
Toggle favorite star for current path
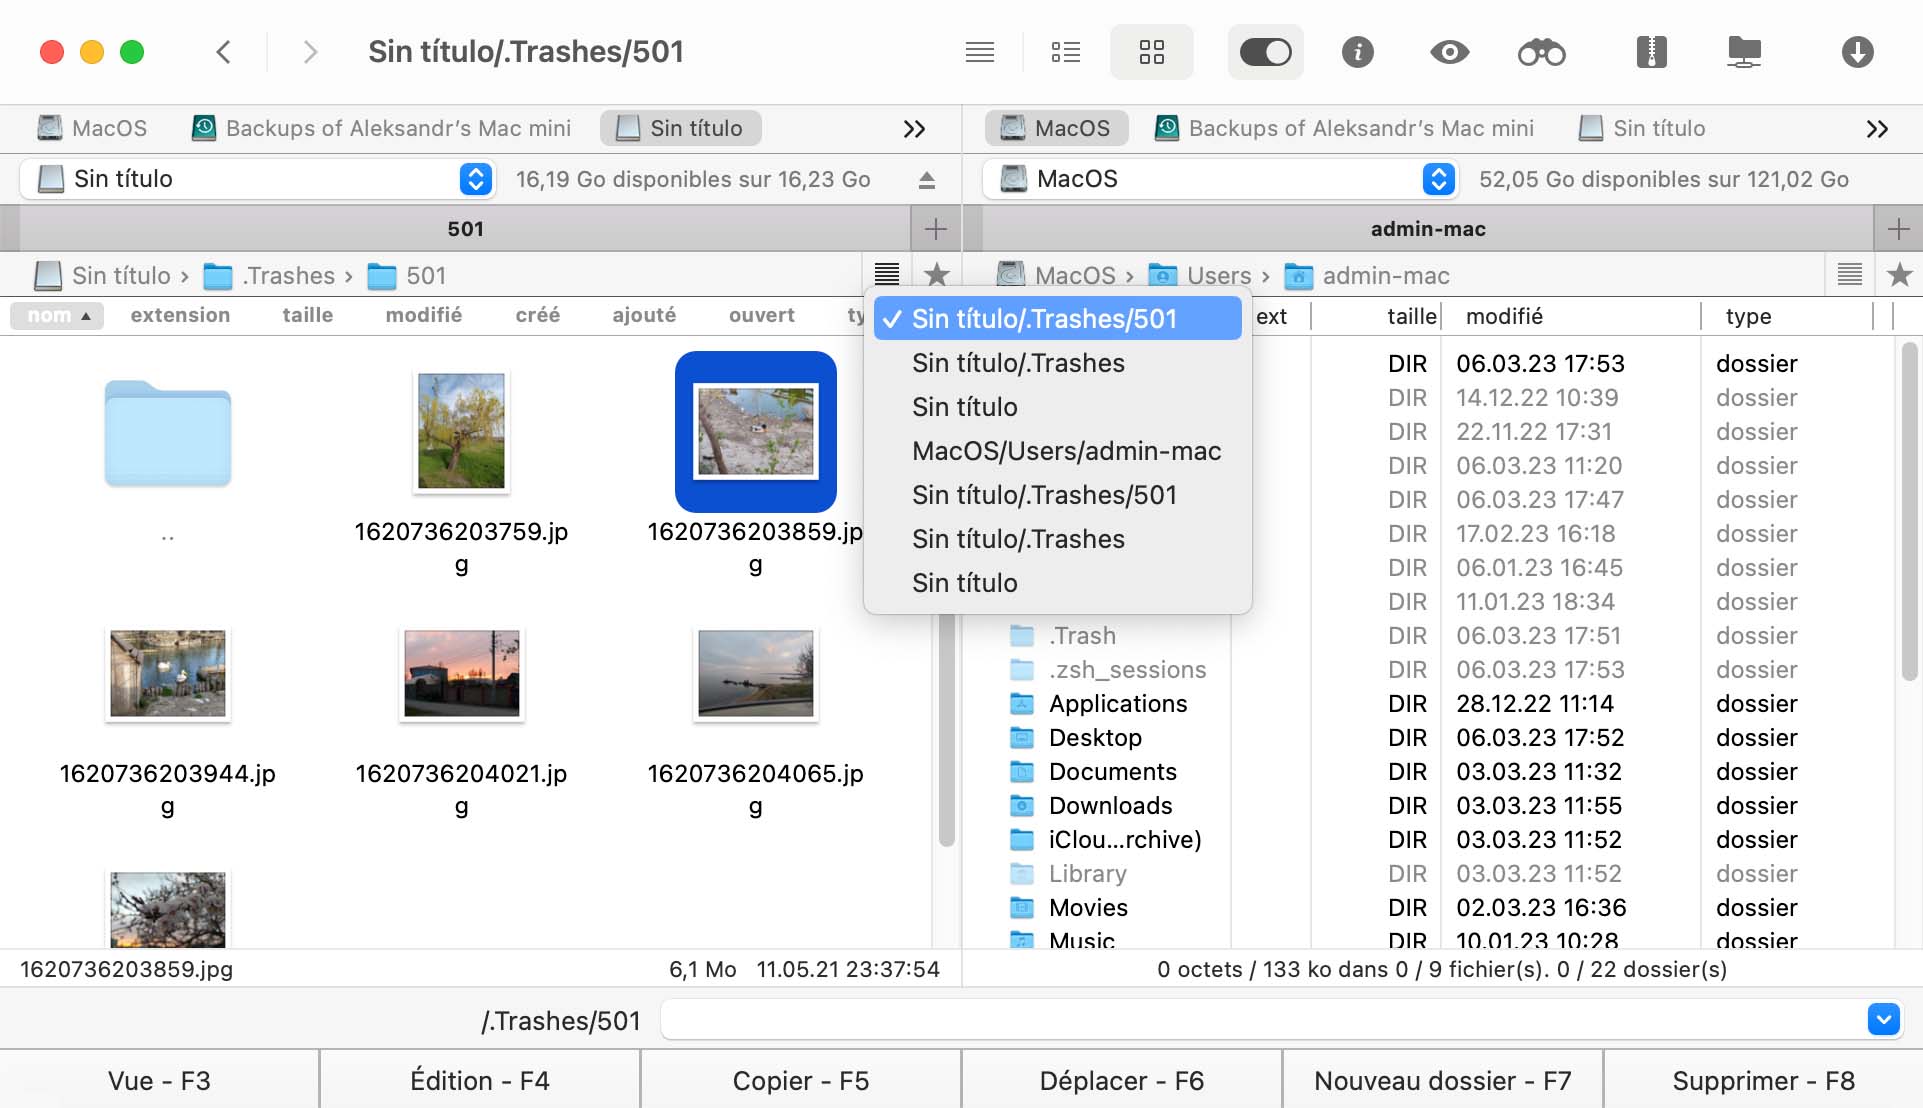(939, 275)
